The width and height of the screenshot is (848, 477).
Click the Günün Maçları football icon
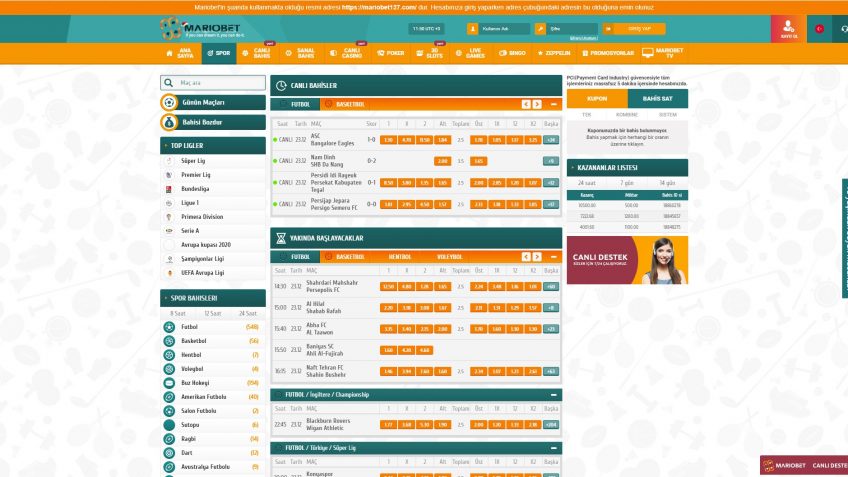coord(169,102)
